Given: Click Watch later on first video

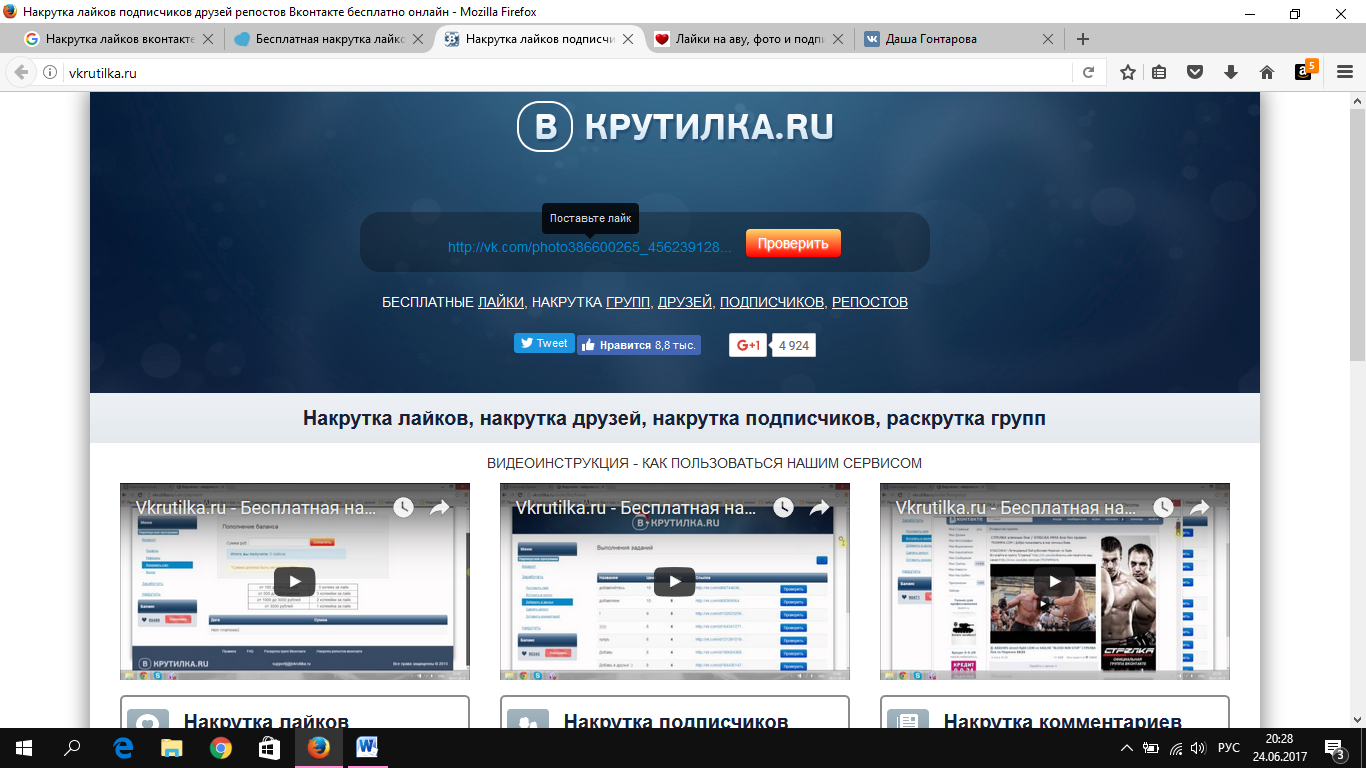Looking at the screenshot, I should 403,508.
